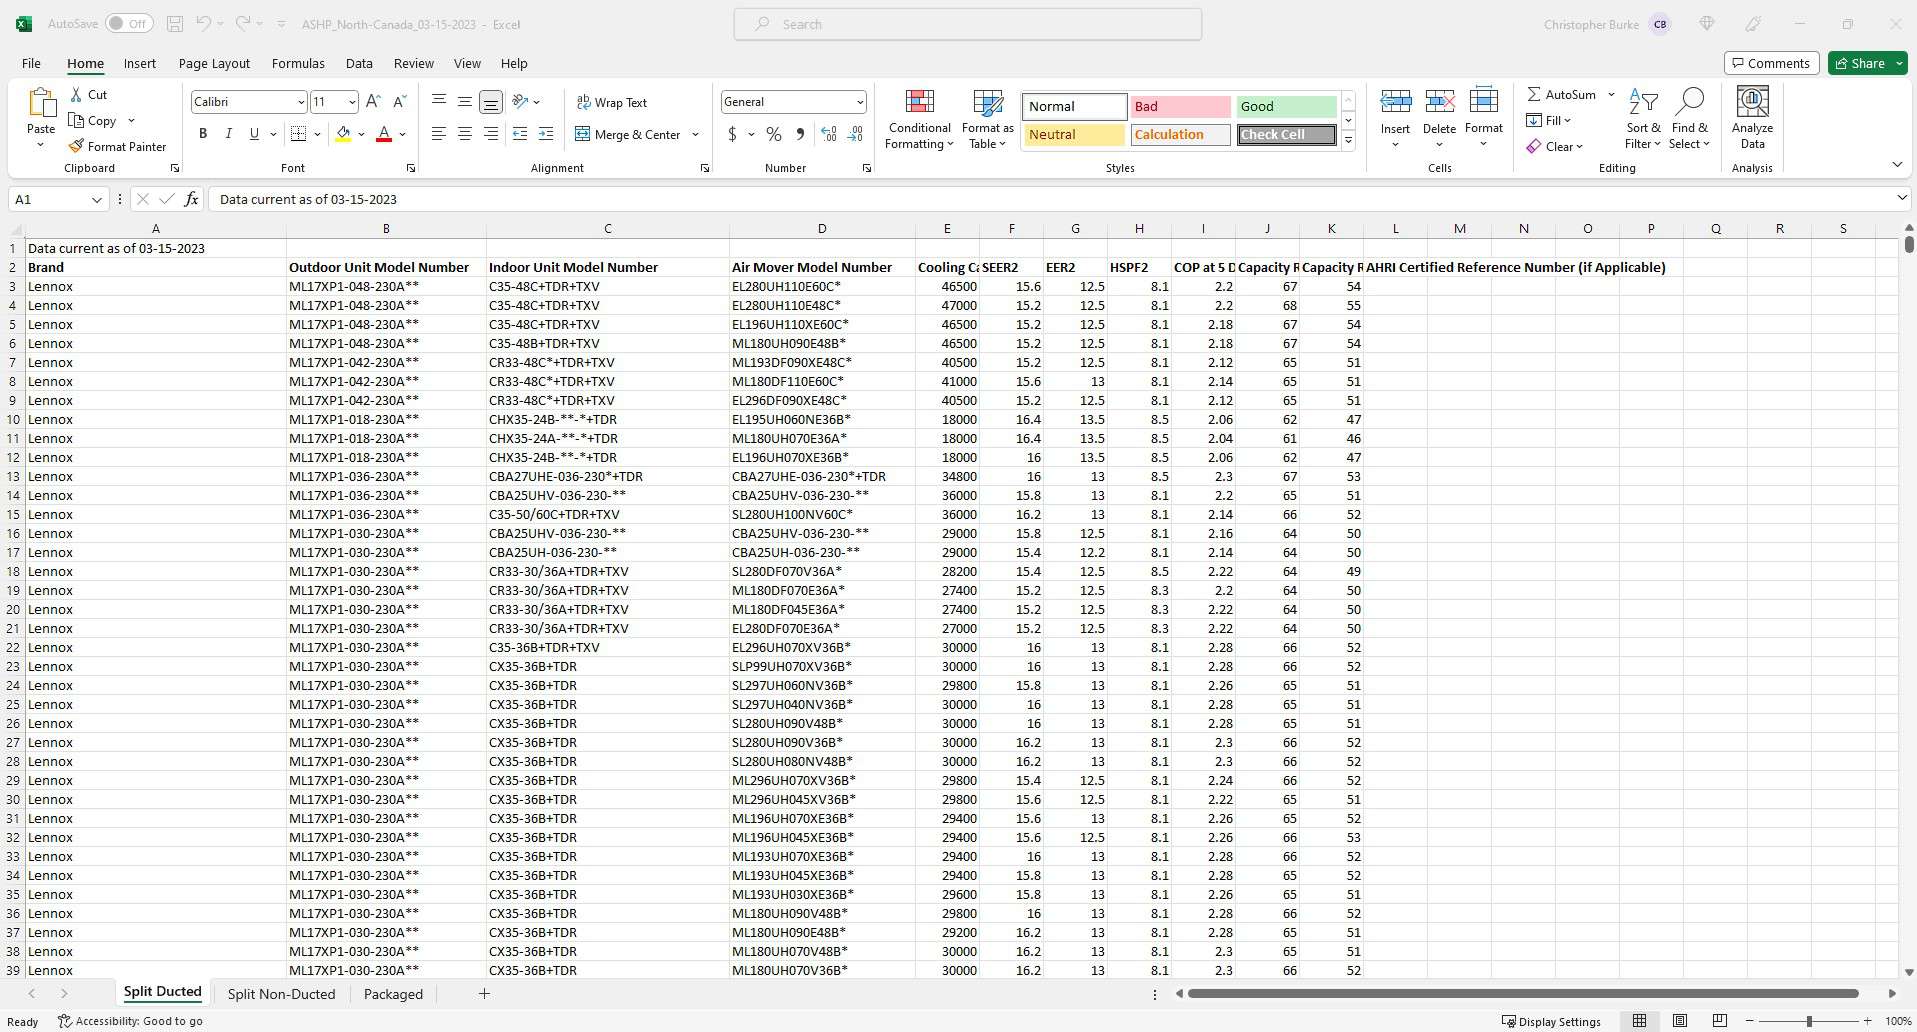The height and width of the screenshot is (1032, 1917).
Task: Open font color dropdown arrow
Action: tap(403, 134)
